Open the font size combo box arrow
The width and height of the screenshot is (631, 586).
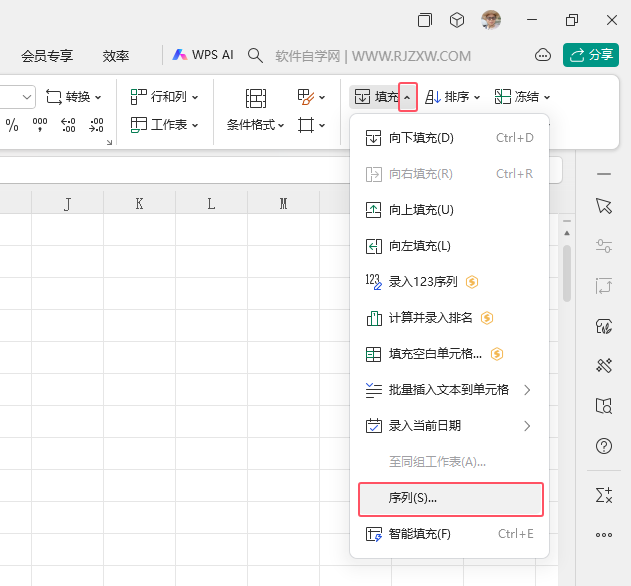[x=27, y=97]
